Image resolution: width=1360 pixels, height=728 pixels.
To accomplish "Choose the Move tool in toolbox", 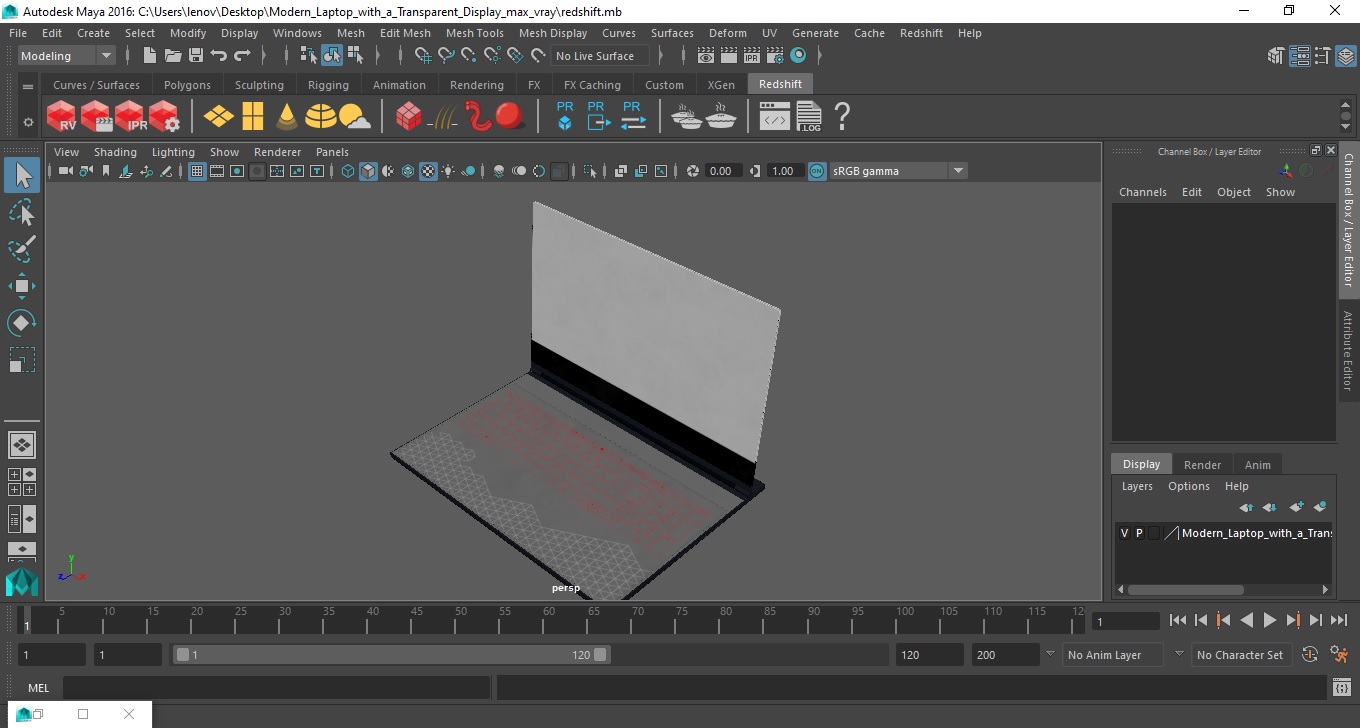I will tap(22, 286).
